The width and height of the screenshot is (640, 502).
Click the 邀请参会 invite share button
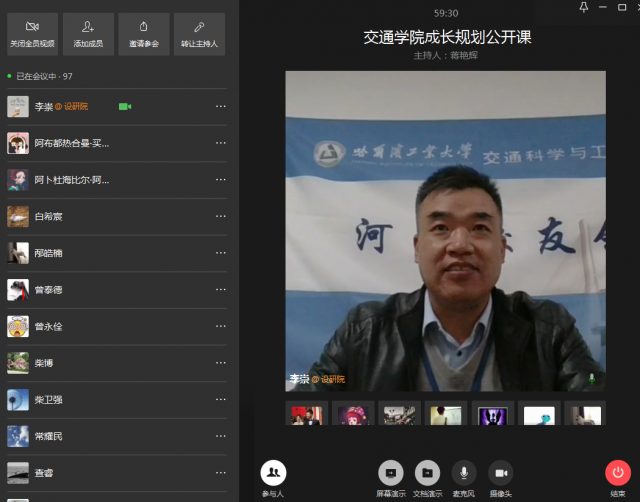(x=144, y=34)
